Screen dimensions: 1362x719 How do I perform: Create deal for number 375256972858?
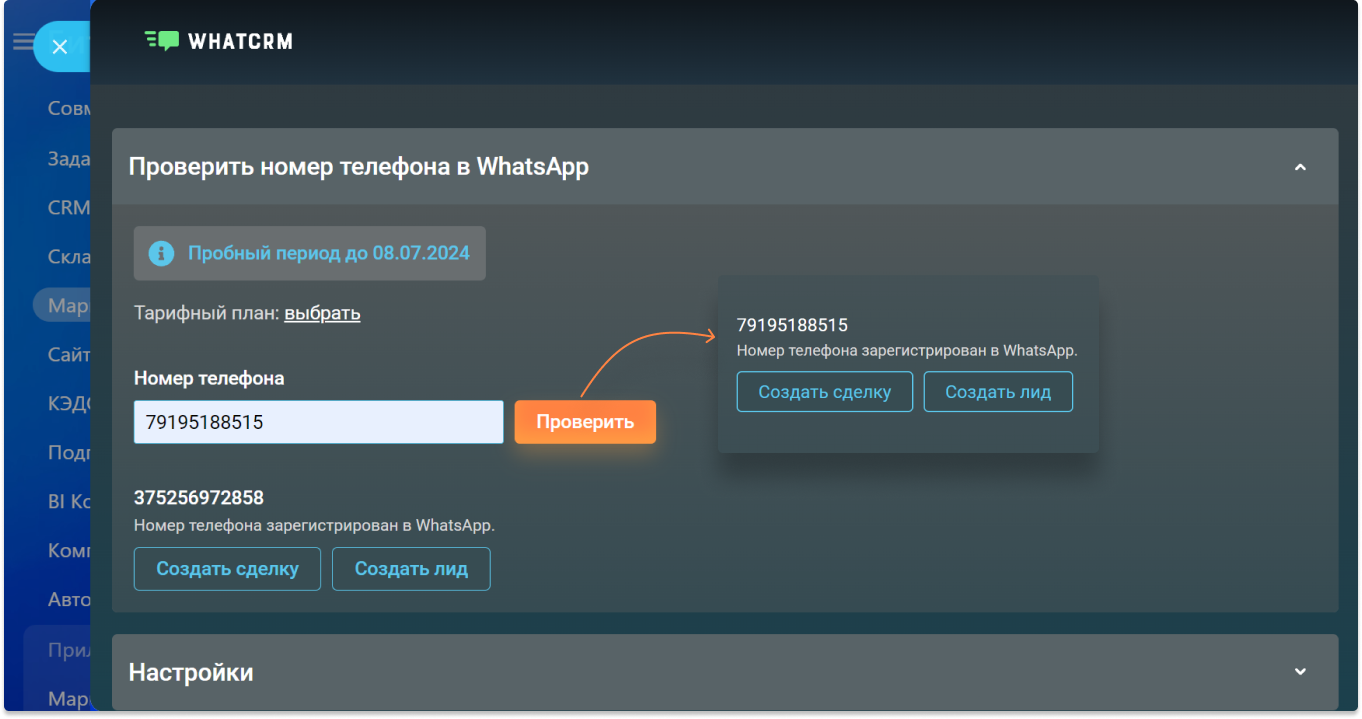coord(227,569)
